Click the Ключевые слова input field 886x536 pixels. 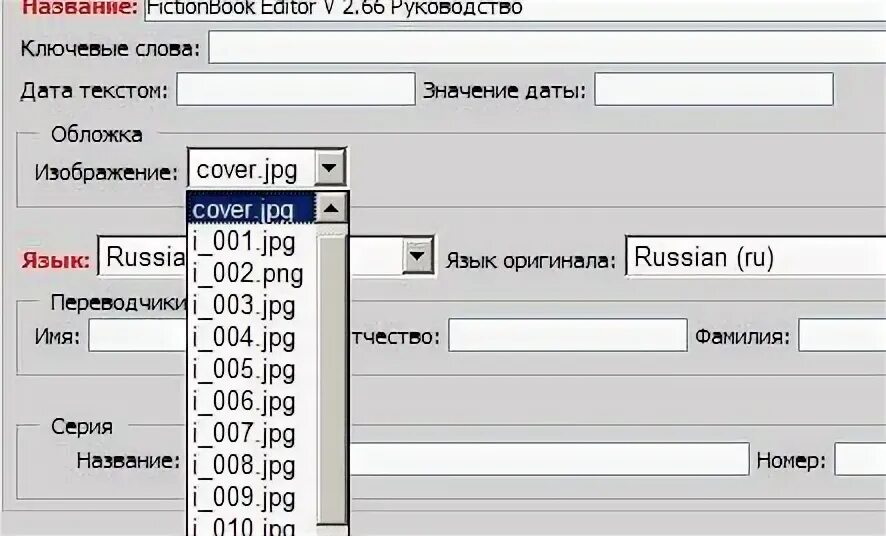coord(547,47)
